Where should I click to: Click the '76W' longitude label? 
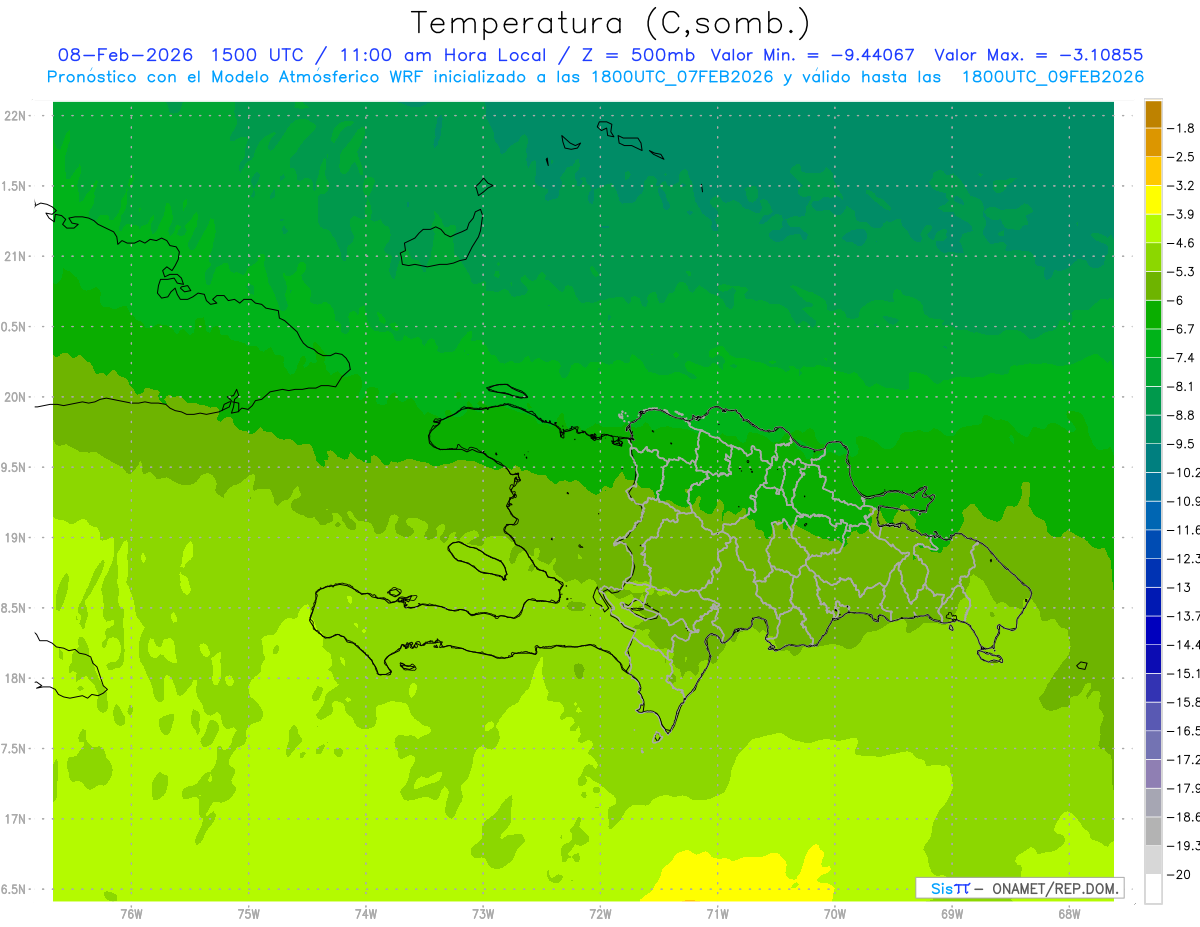[x=131, y=913]
